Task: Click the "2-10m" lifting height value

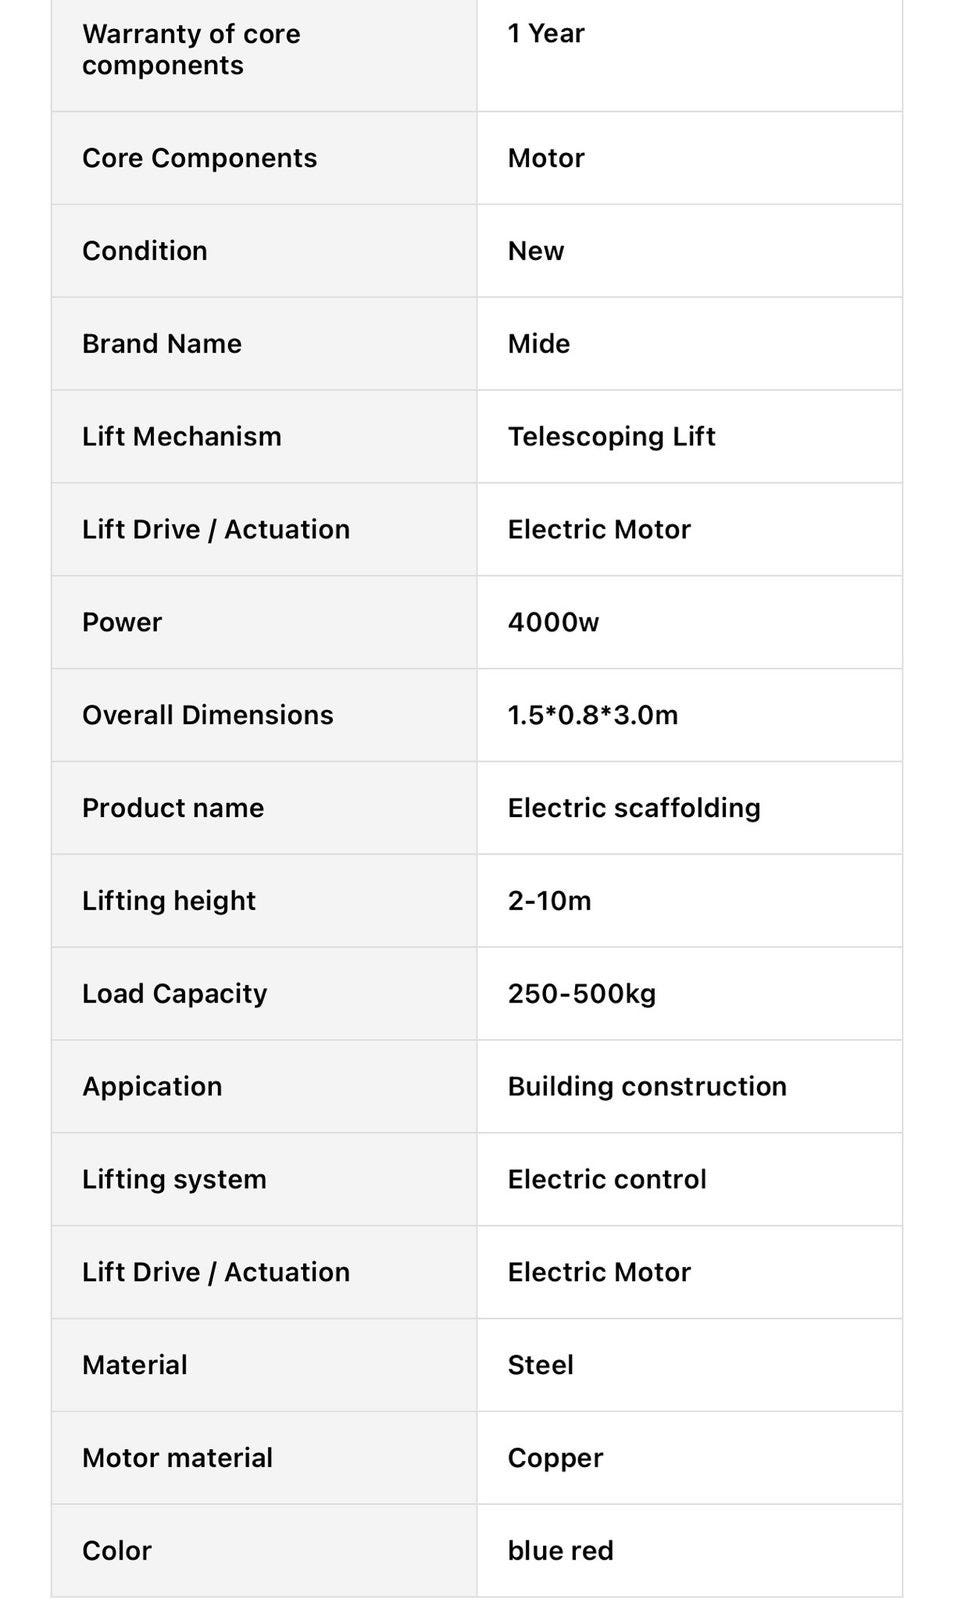Action: [549, 901]
